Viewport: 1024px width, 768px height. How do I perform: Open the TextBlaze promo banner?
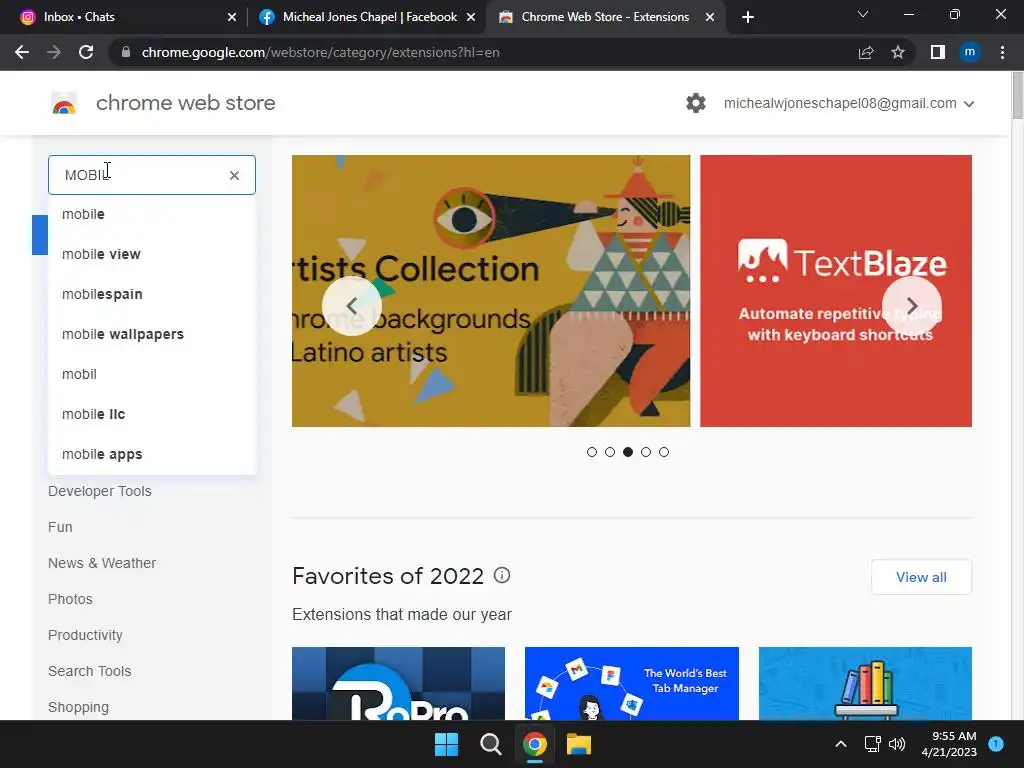click(x=836, y=291)
